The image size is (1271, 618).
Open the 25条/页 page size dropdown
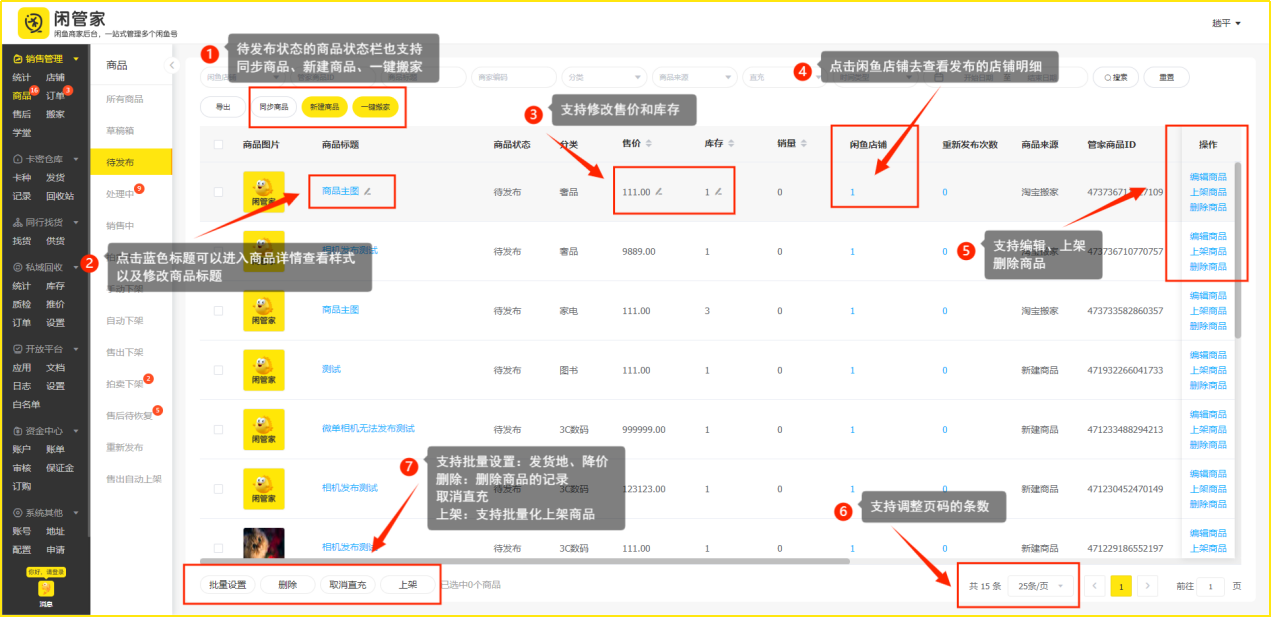click(1040, 586)
